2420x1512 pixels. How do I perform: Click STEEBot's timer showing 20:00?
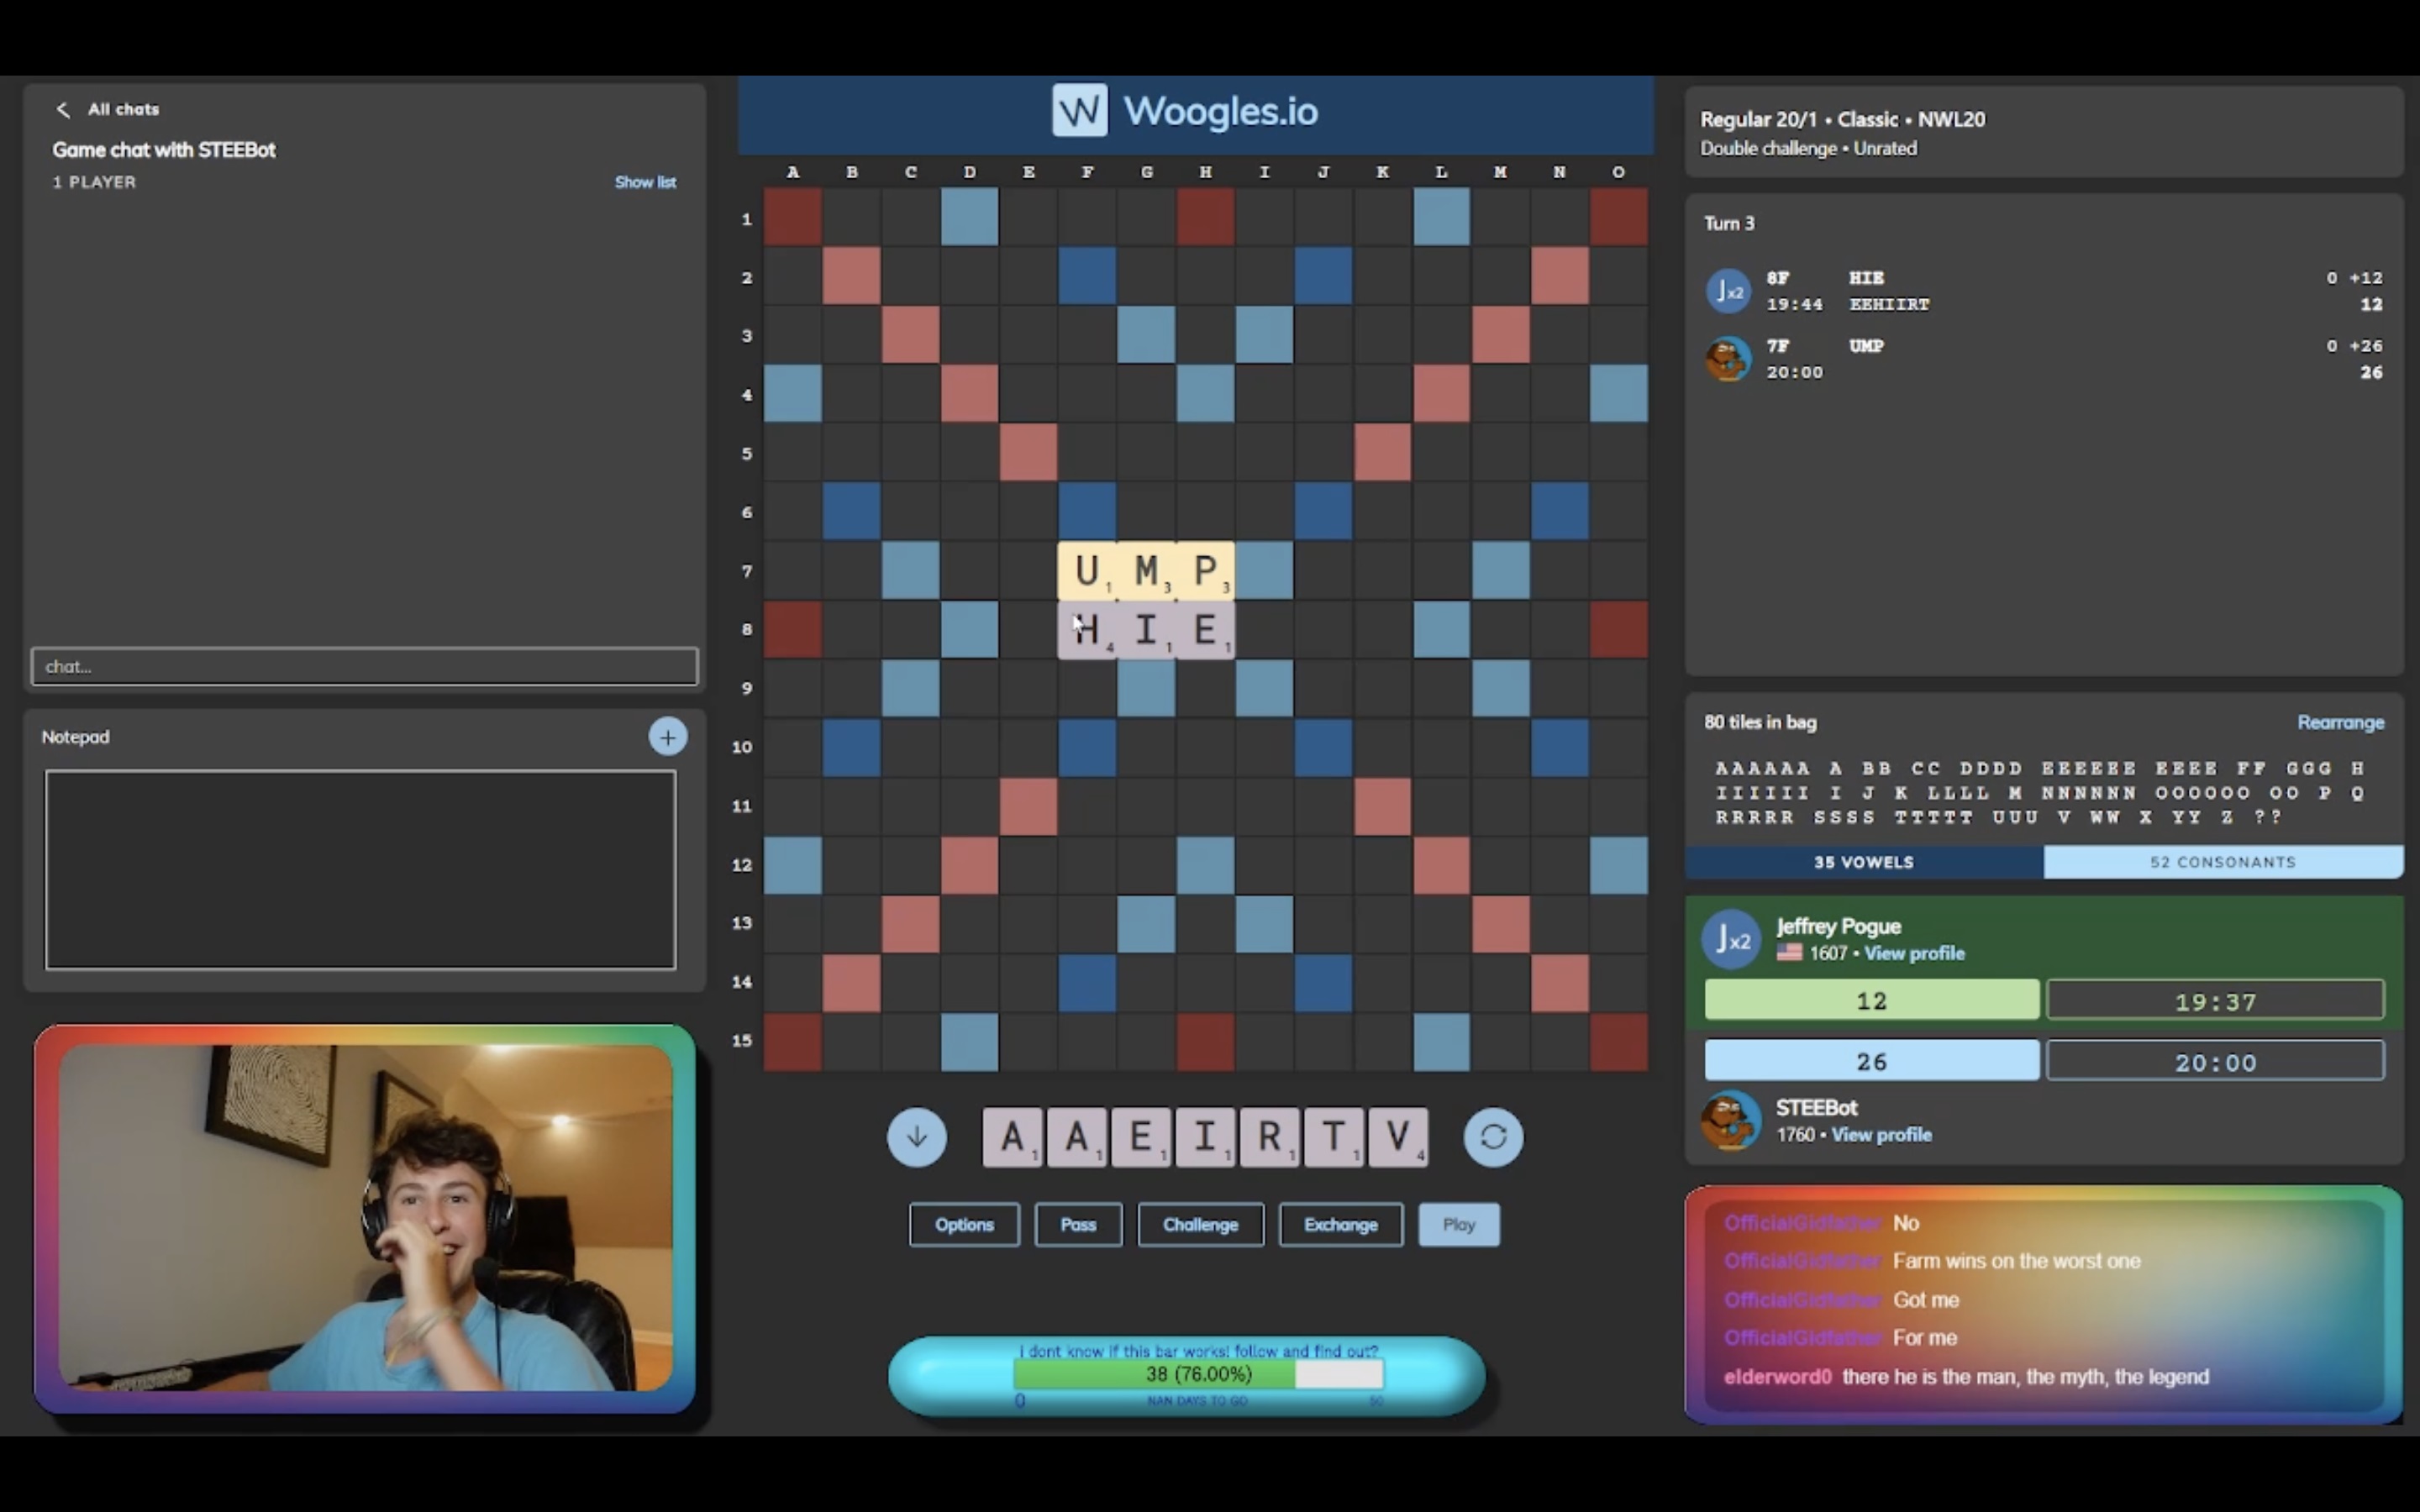2215,1061
